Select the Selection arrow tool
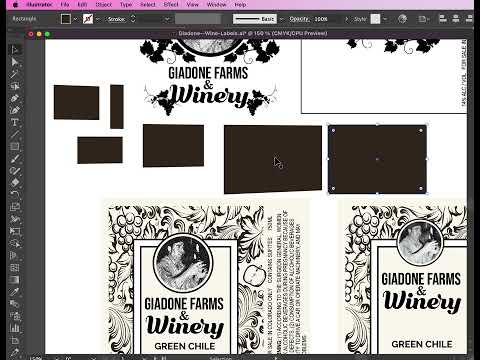Screen dimensions: 480x360 tap(15, 50)
